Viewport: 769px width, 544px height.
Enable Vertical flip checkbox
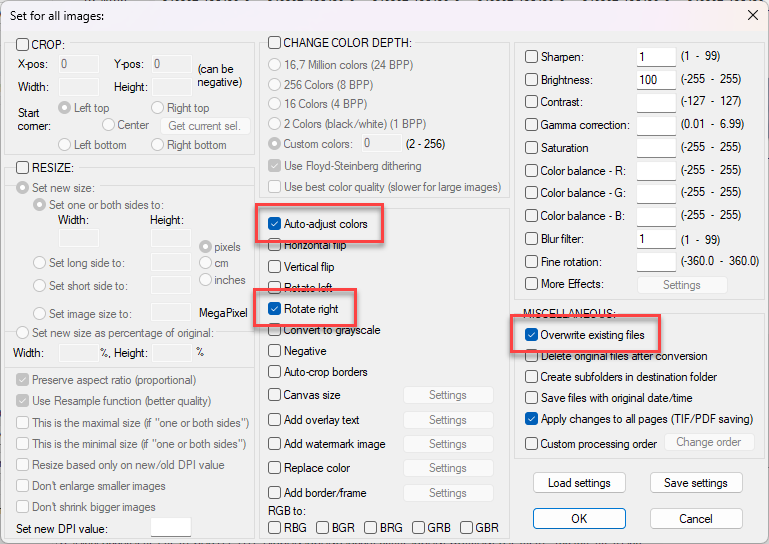tap(275, 267)
